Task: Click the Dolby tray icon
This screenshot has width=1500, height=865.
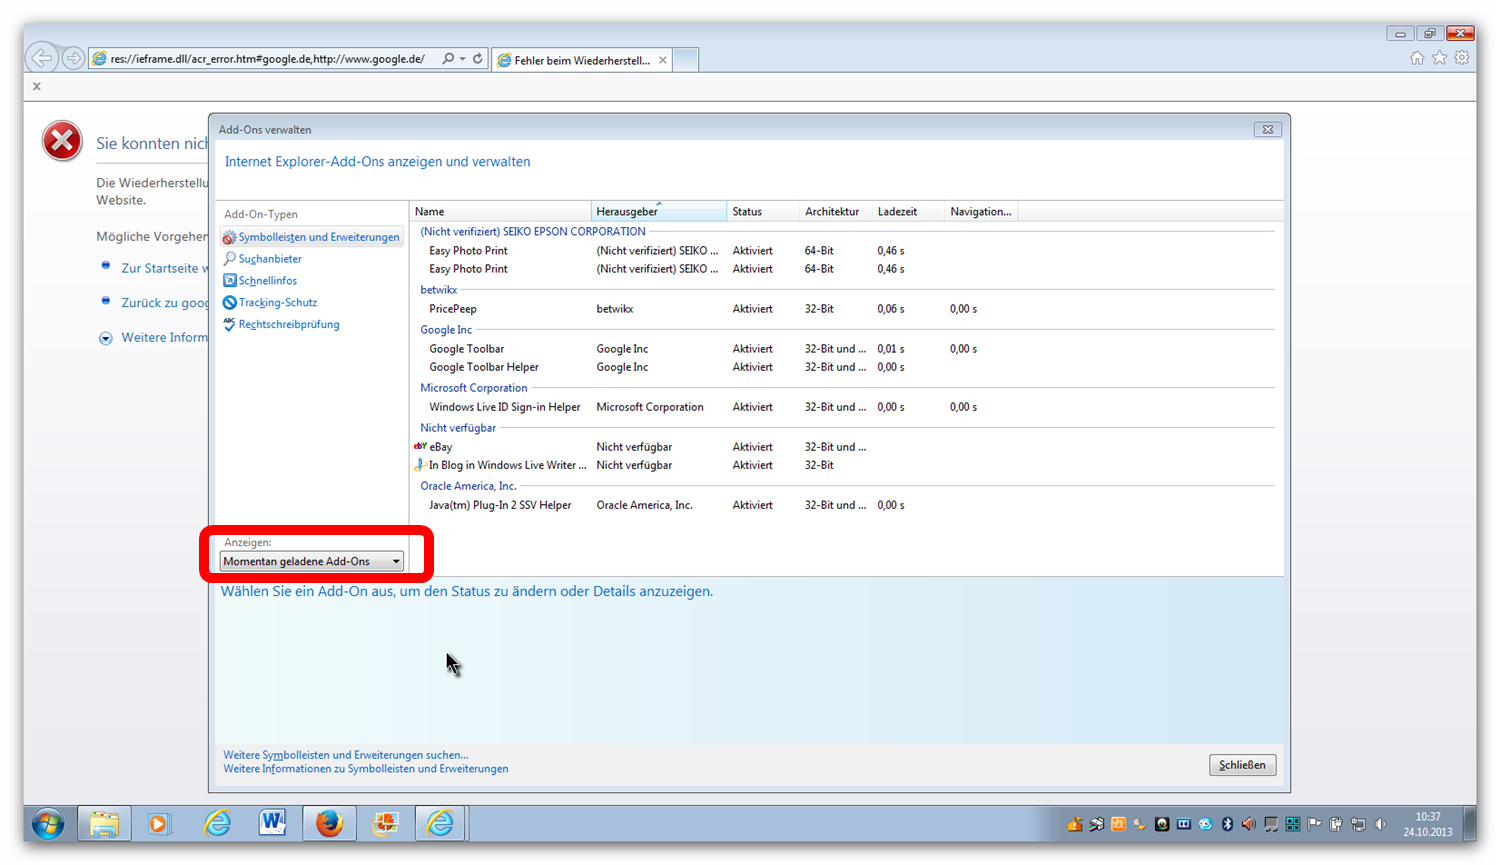Action: point(1183,824)
